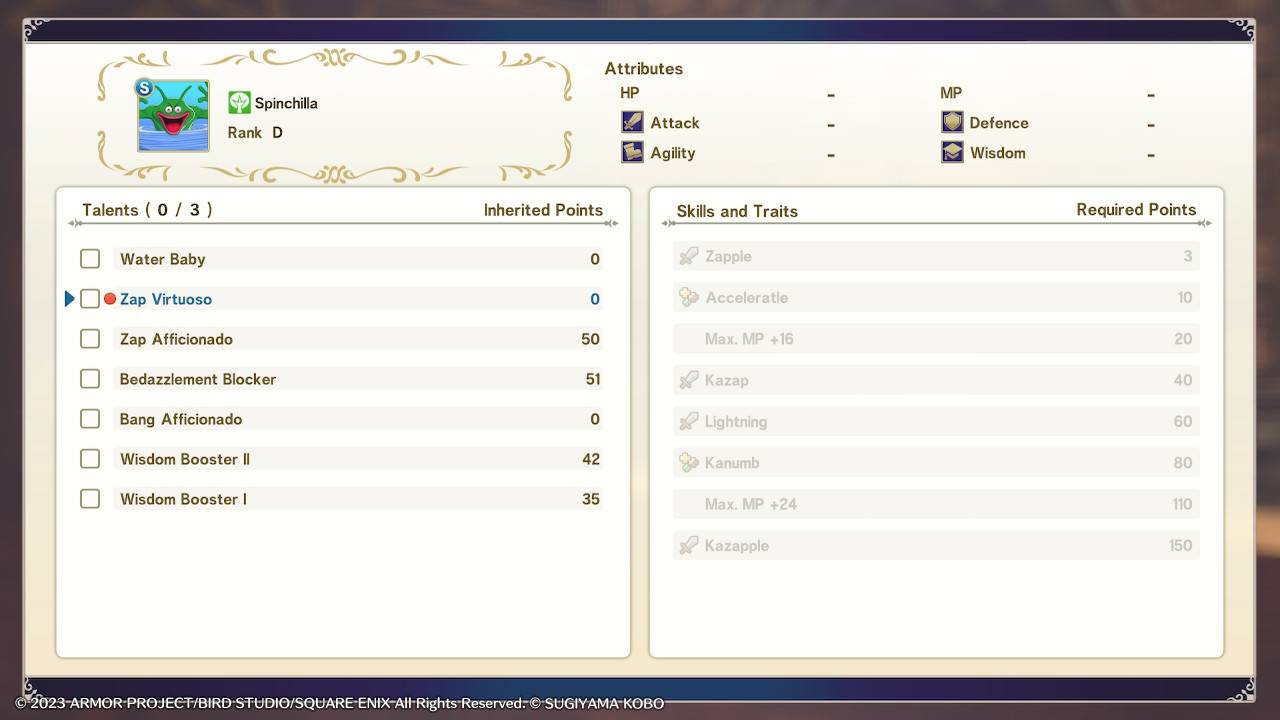Click the Skills and Traits header
Viewport: 1280px width, 720px height.
[737, 211]
